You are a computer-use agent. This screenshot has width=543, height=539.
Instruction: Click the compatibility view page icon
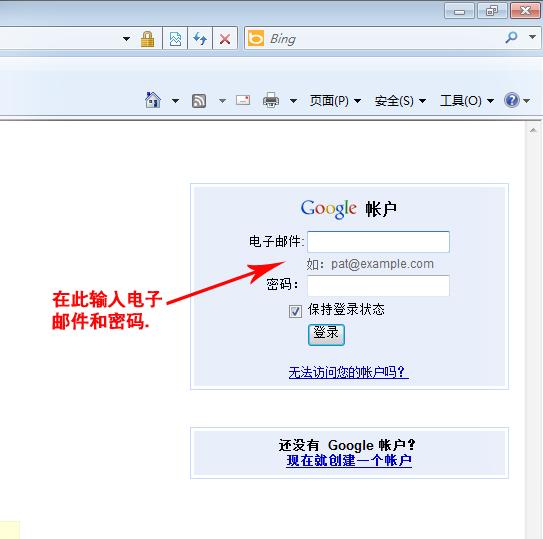point(175,38)
